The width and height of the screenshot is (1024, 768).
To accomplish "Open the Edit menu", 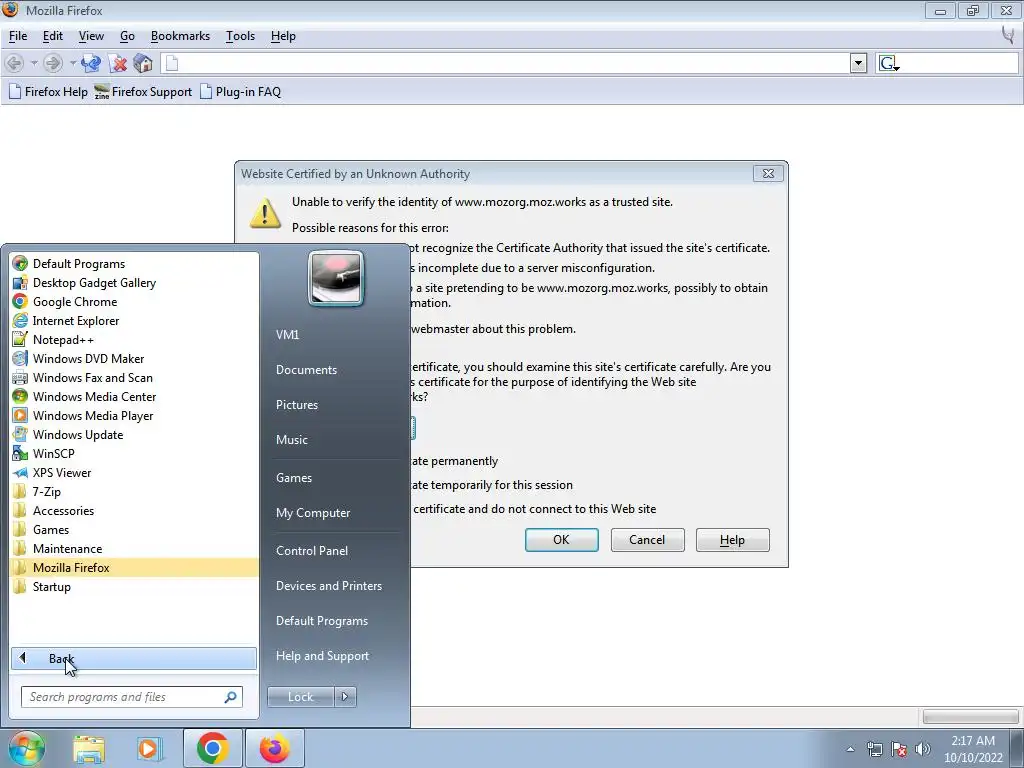I will (x=53, y=36).
